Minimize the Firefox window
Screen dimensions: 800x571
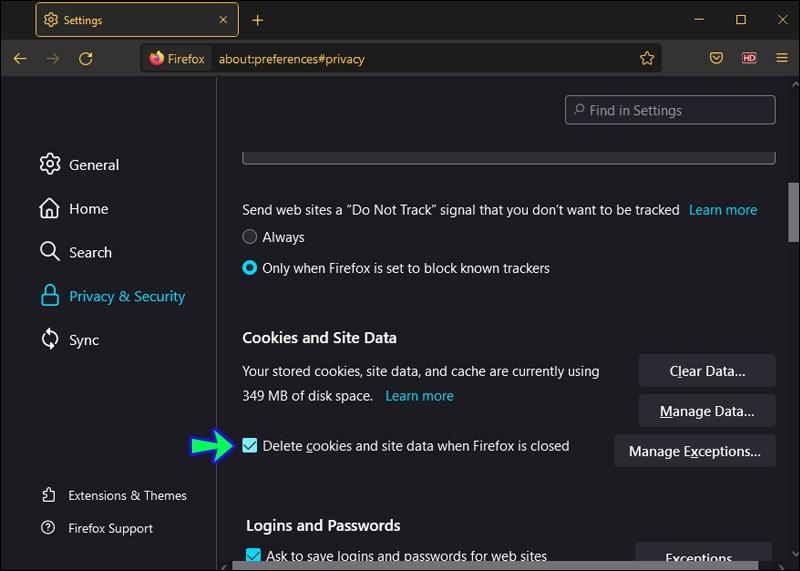point(699,20)
